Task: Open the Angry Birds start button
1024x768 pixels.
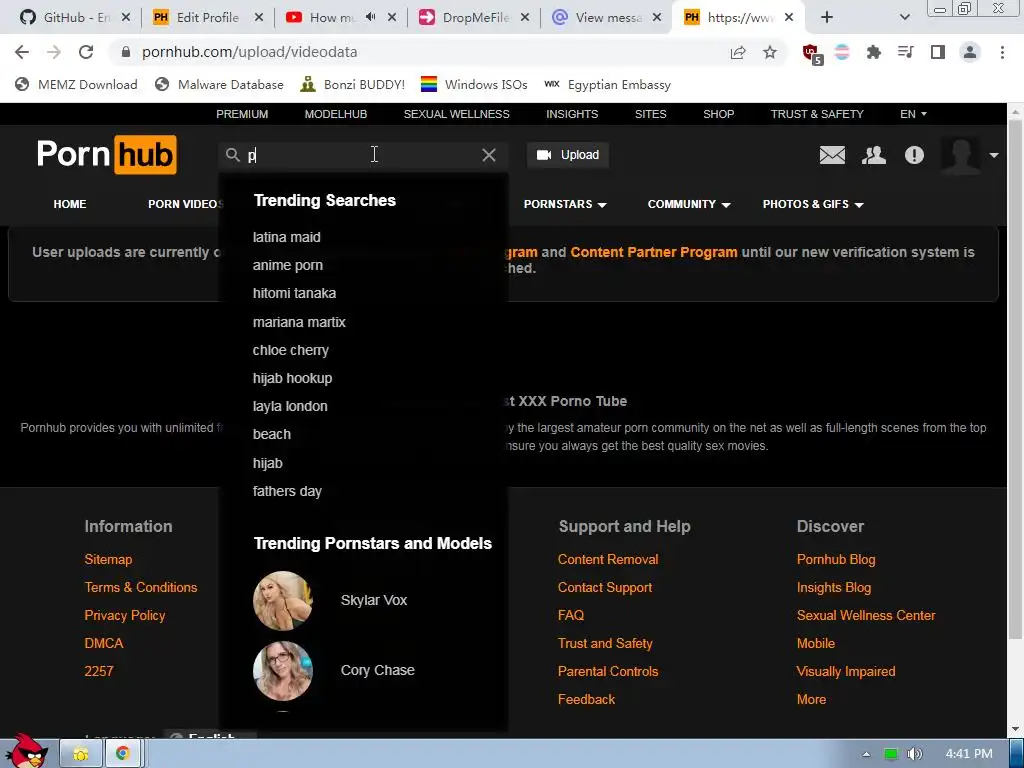Action: [26, 750]
